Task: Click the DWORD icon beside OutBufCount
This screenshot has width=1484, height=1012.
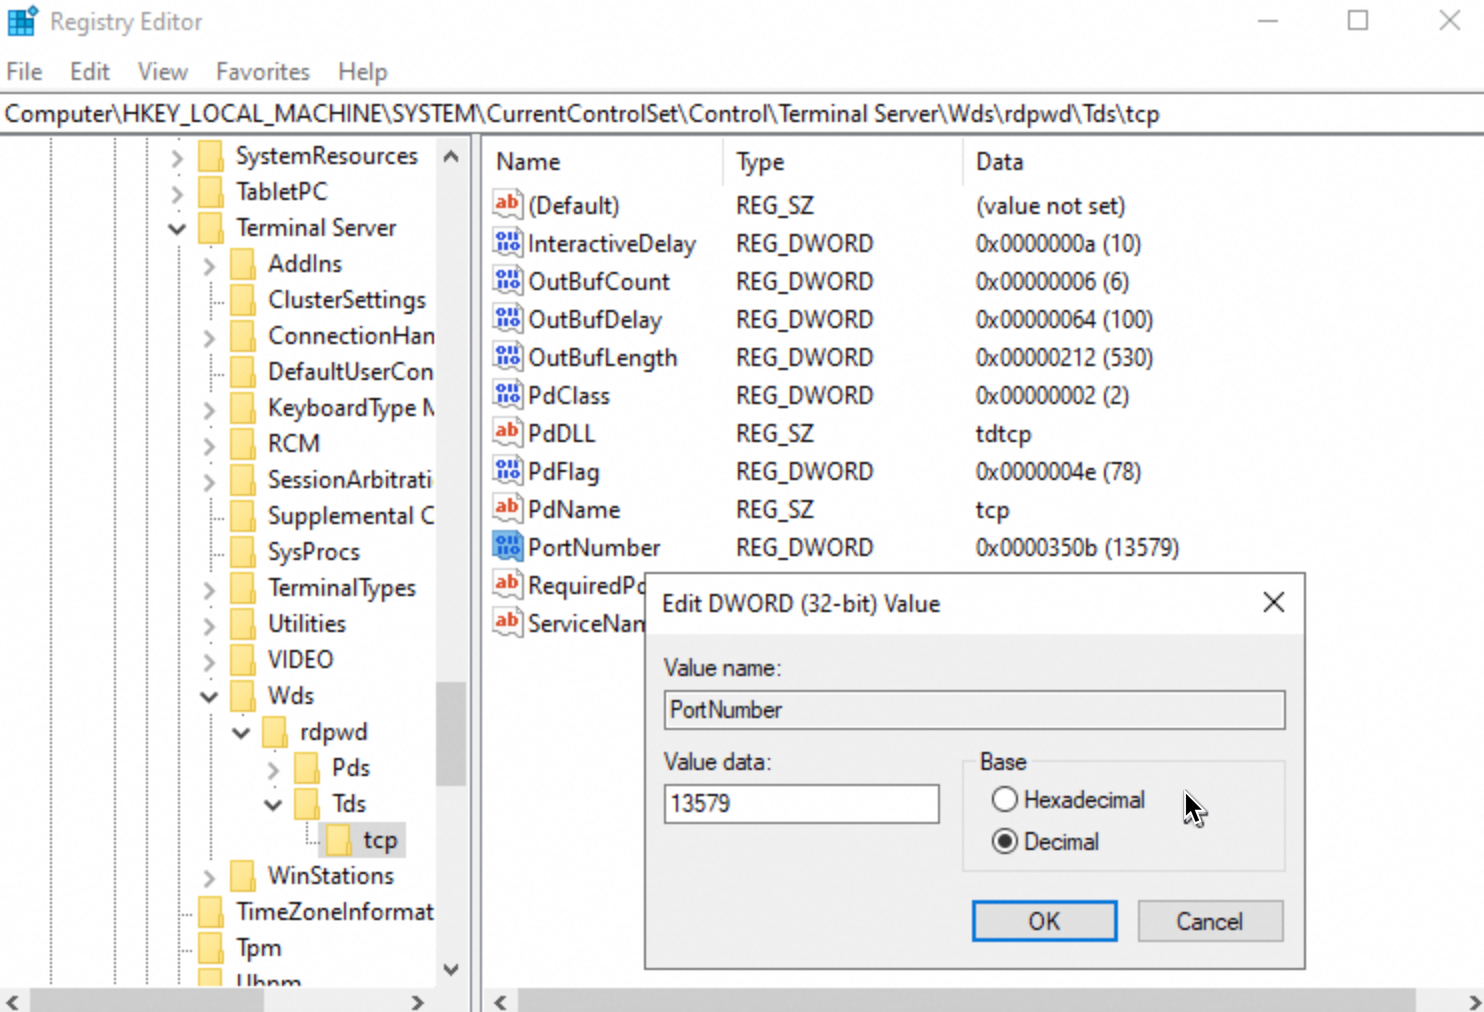Action: [507, 280]
